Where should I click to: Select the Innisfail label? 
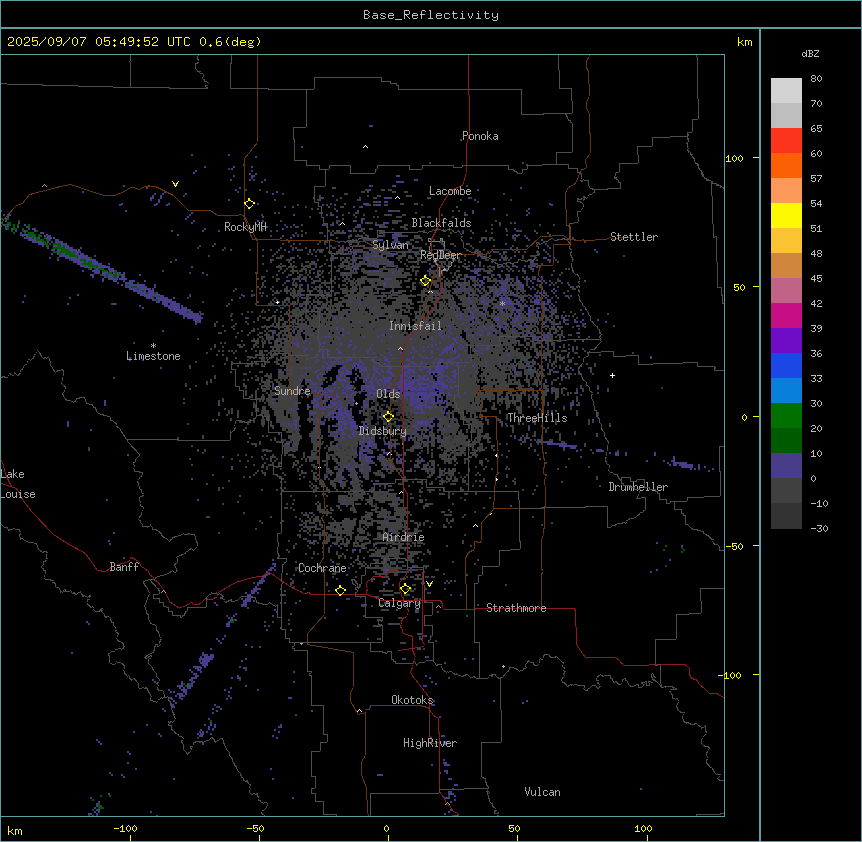(x=416, y=326)
